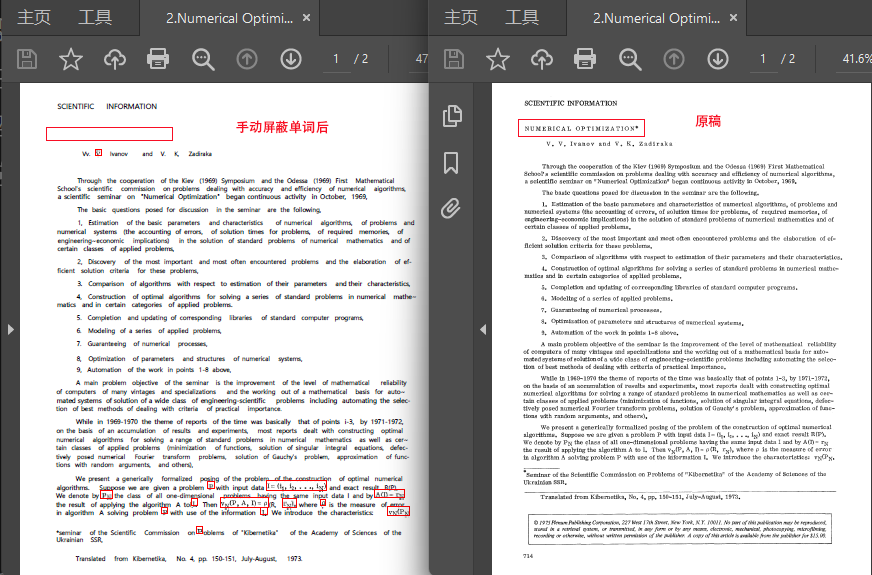
Task: Click page number field in right window
Action: click(763, 59)
